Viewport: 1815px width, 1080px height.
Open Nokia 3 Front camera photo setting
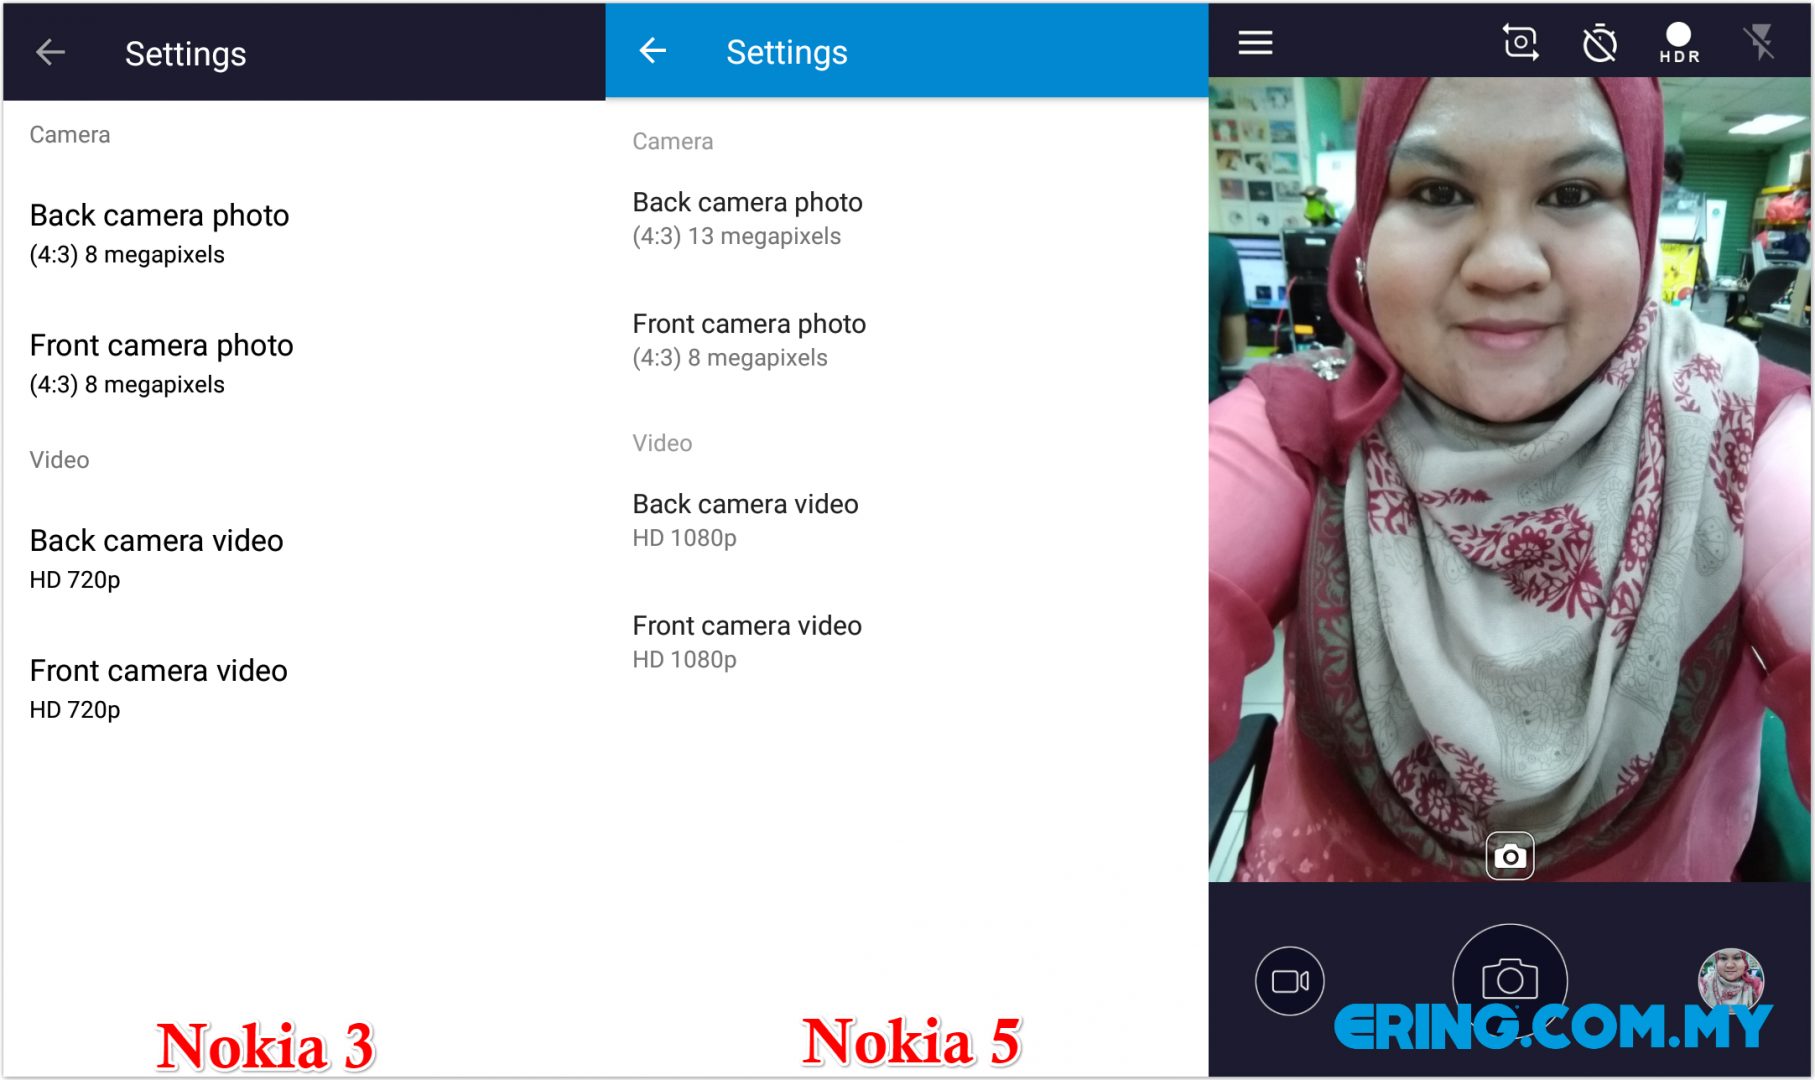pyautogui.click(x=304, y=364)
